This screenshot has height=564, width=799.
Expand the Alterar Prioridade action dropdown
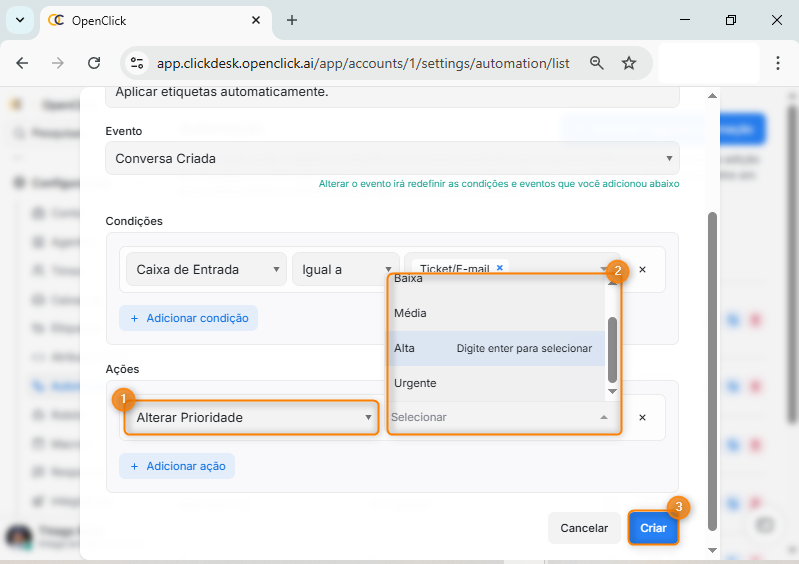click(252, 417)
